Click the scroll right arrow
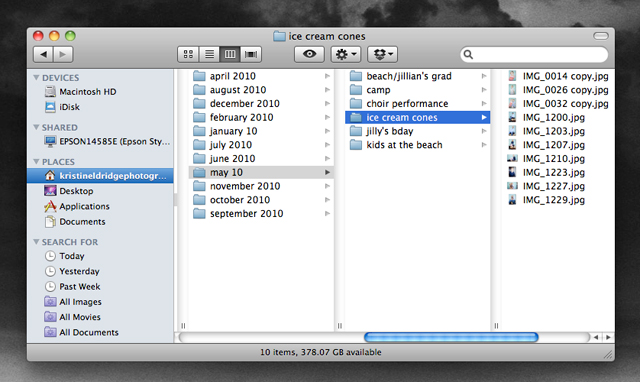This screenshot has height=382, width=640. pyautogui.click(x=608, y=337)
